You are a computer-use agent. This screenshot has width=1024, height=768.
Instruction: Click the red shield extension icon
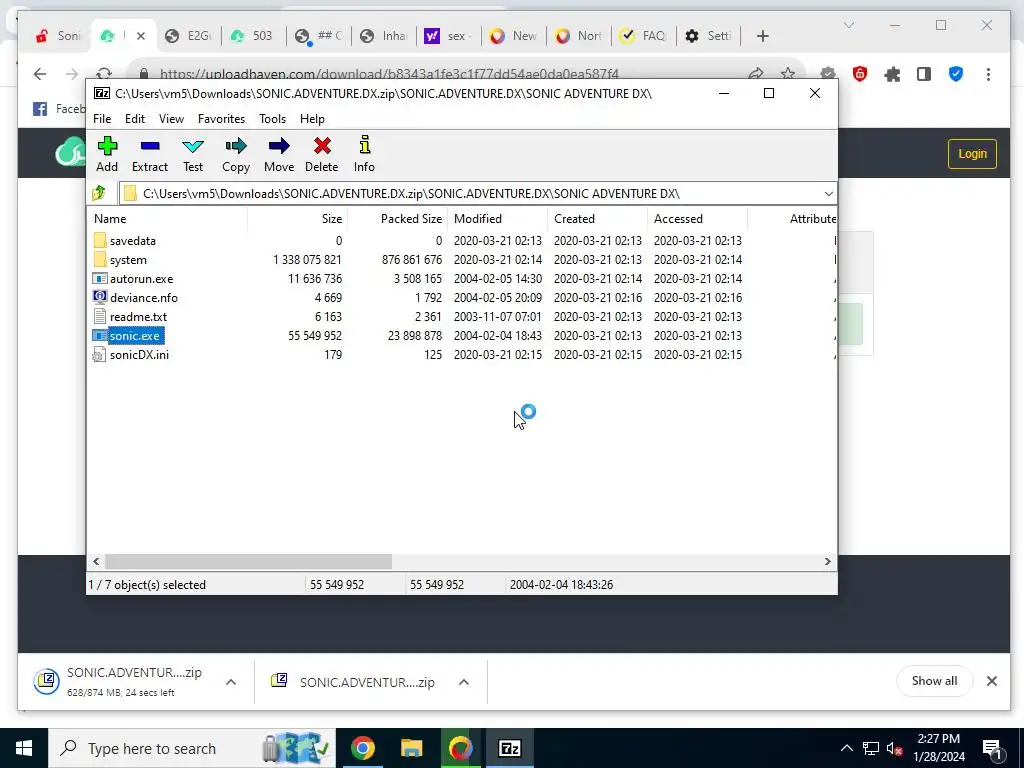point(860,74)
